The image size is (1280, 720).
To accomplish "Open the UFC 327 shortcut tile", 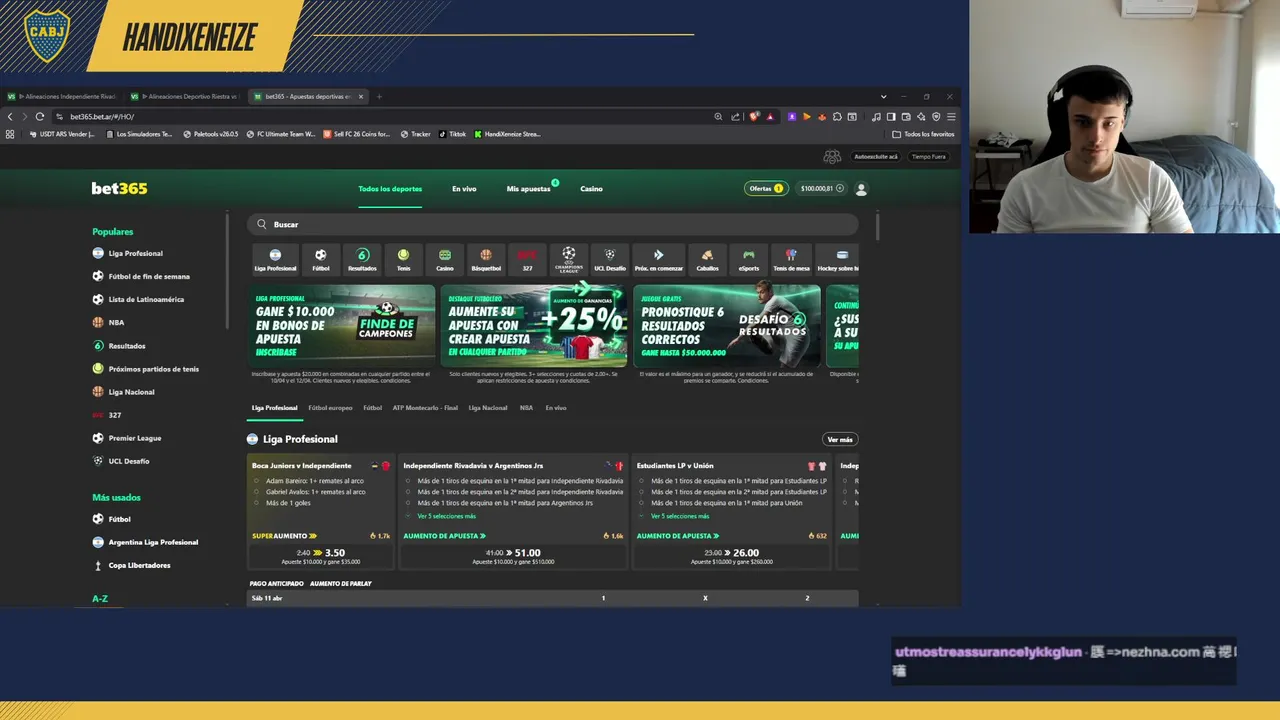I will (x=527, y=259).
